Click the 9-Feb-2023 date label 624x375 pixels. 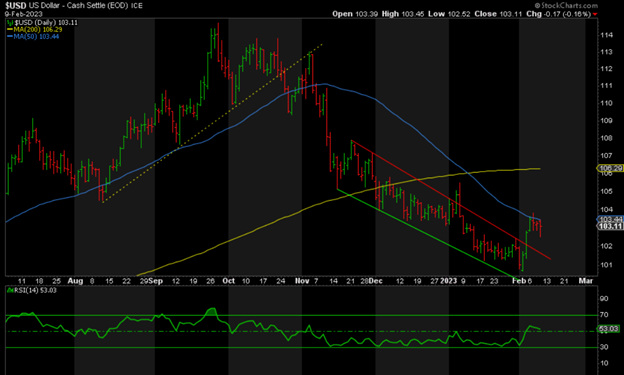coord(24,14)
